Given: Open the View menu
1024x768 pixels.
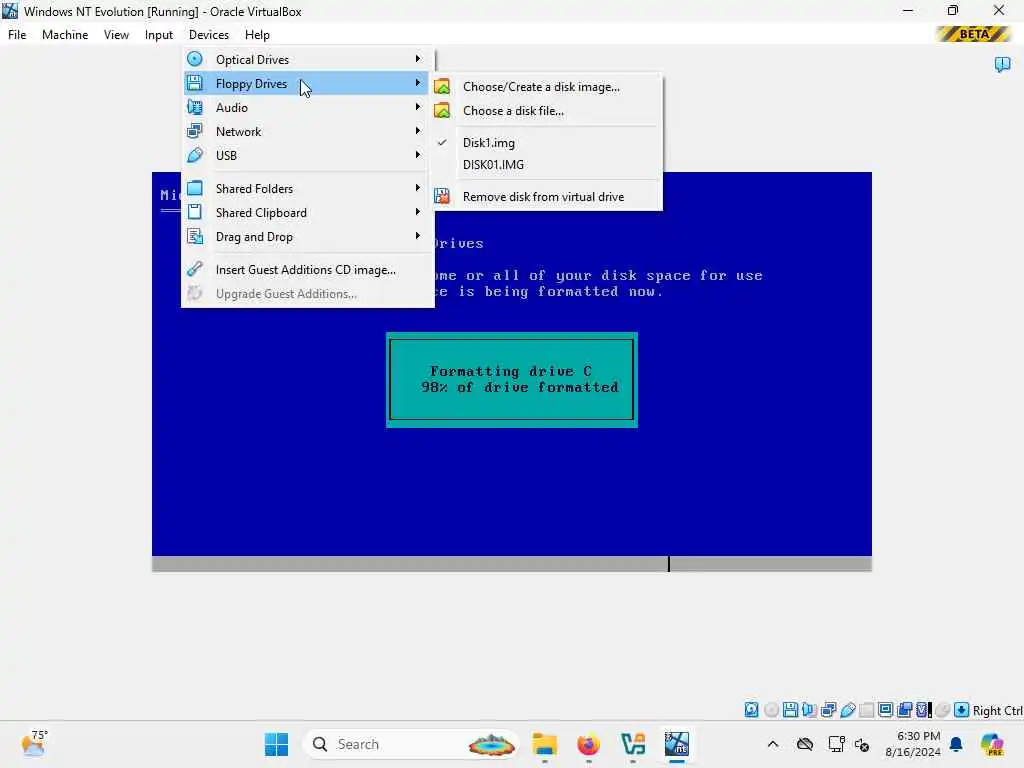Looking at the screenshot, I should point(116,35).
